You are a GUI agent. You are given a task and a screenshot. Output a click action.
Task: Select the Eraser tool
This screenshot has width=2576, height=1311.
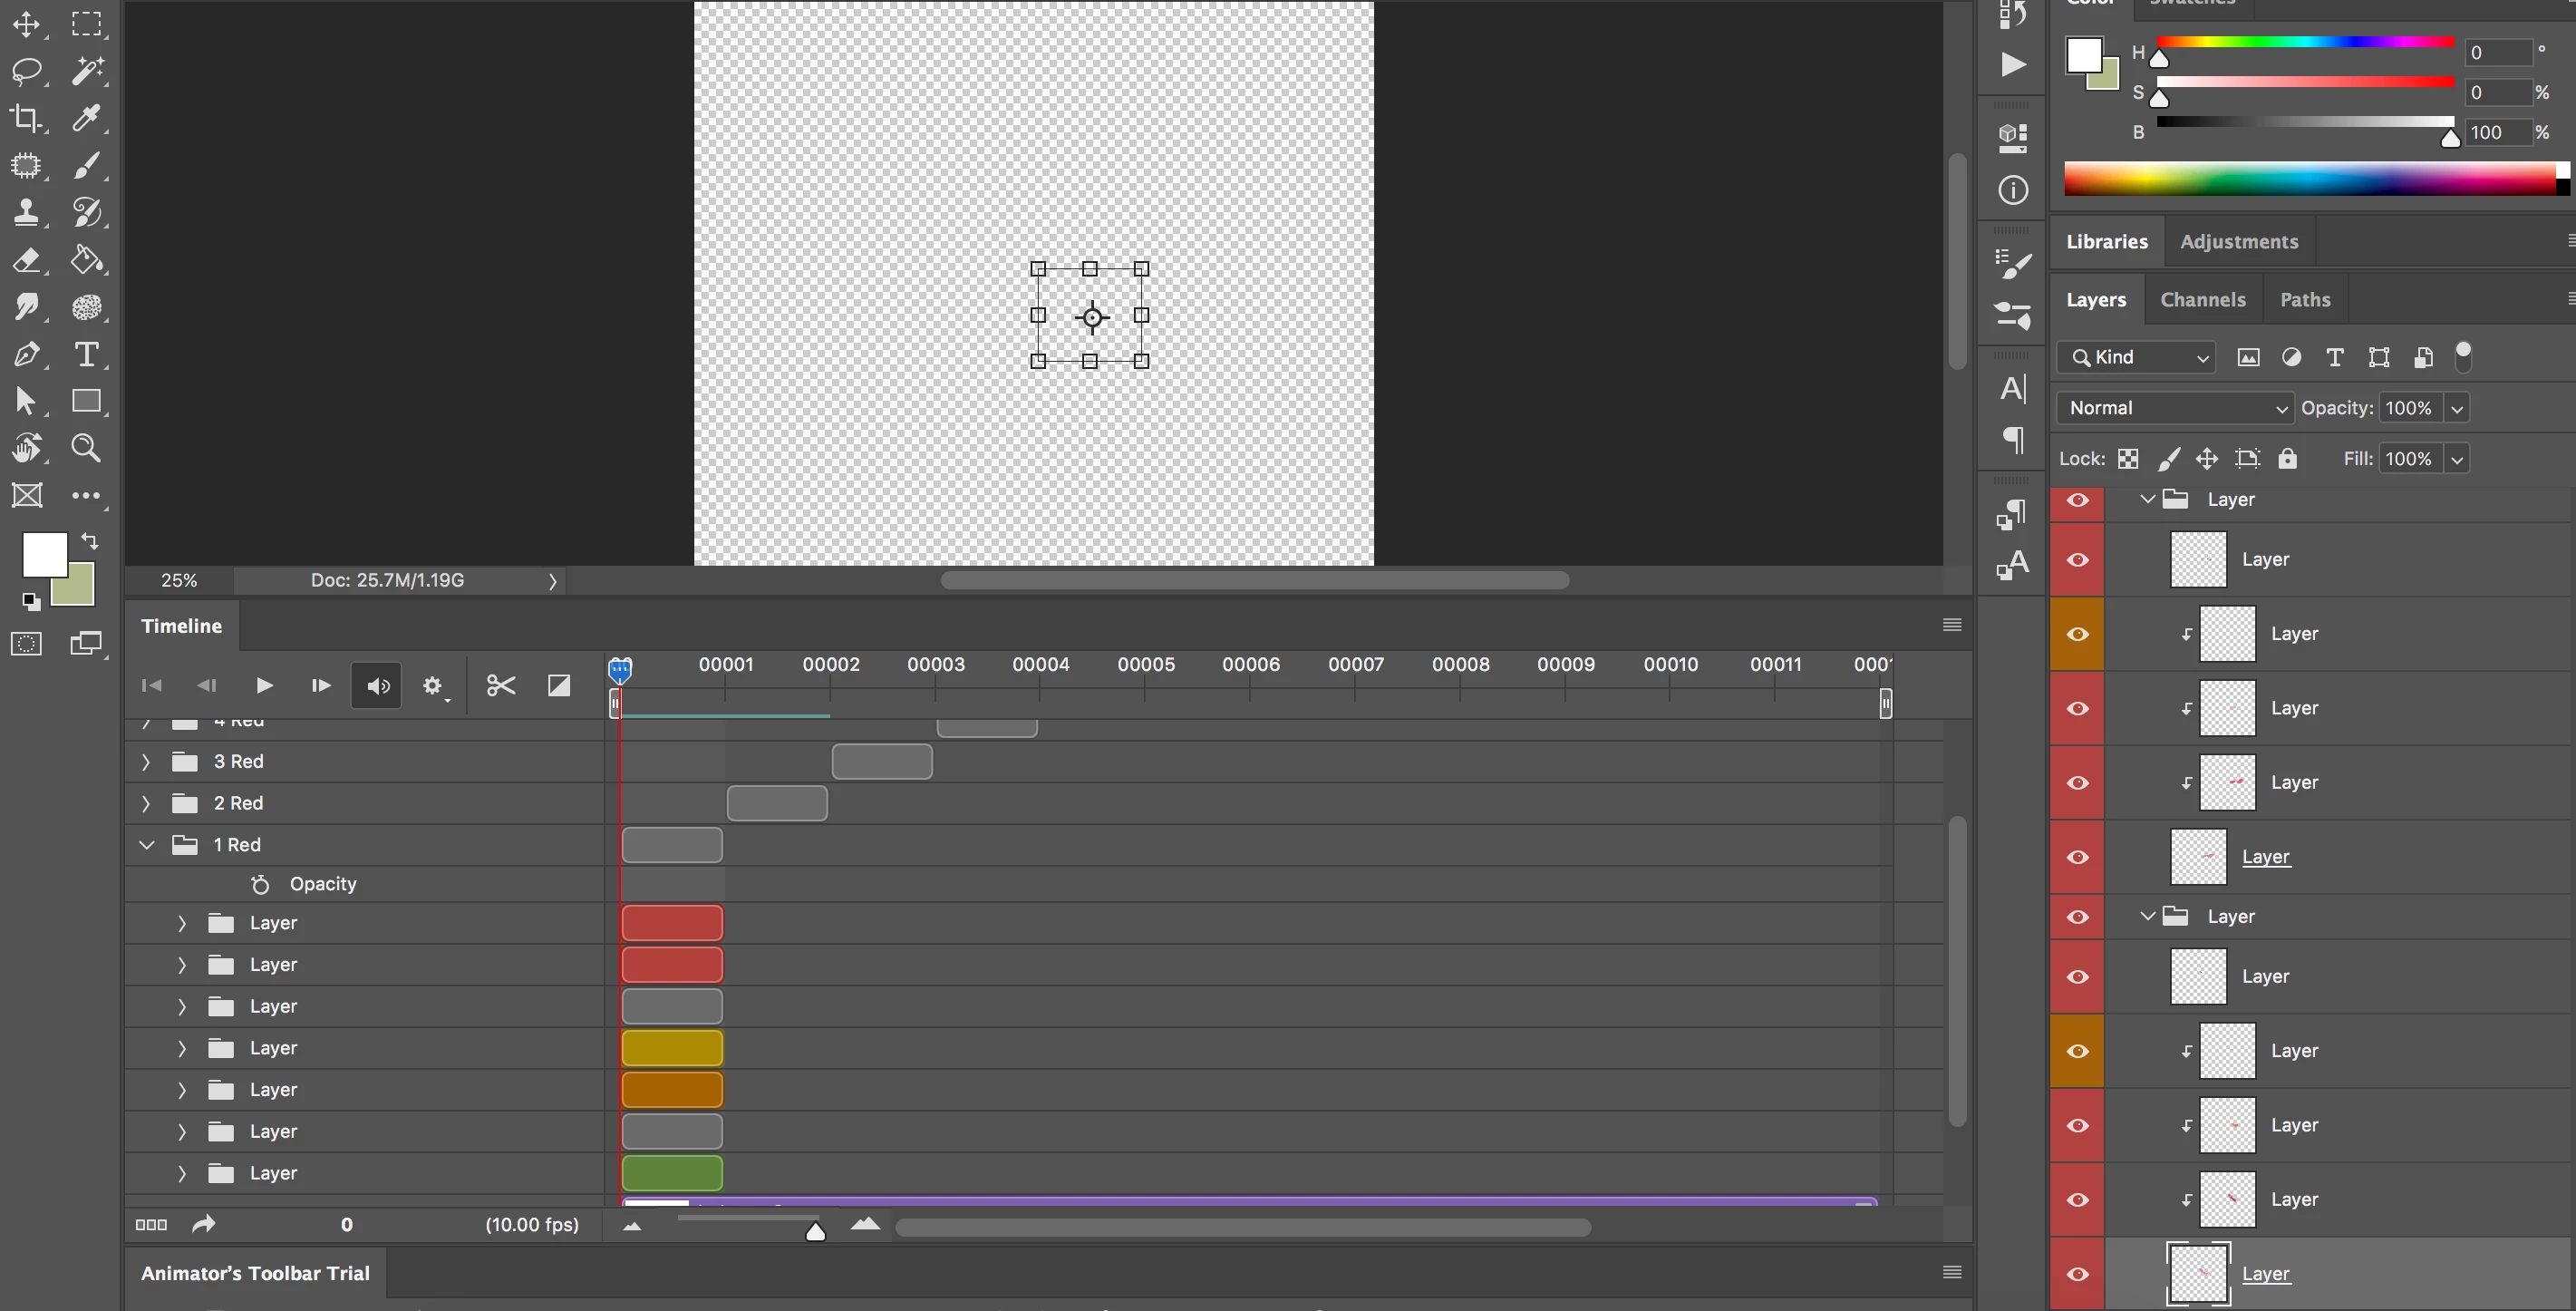click(26, 260)
